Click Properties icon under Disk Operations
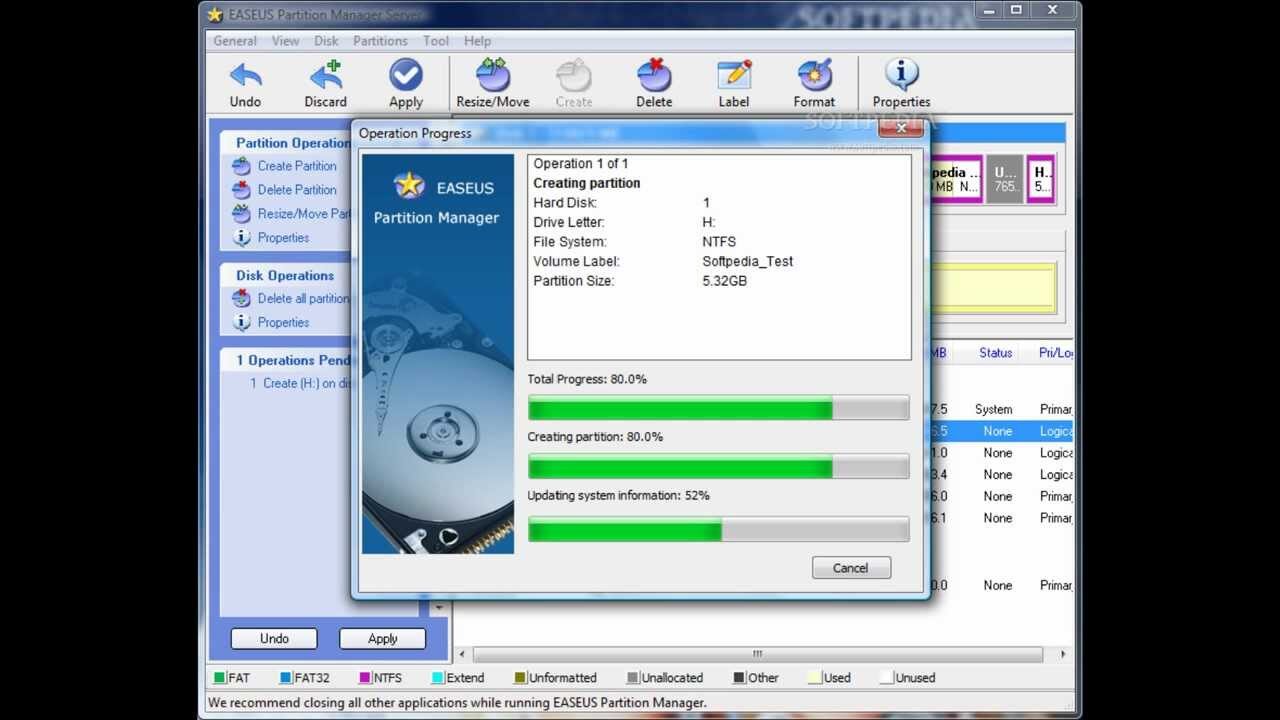 [241, 322]
